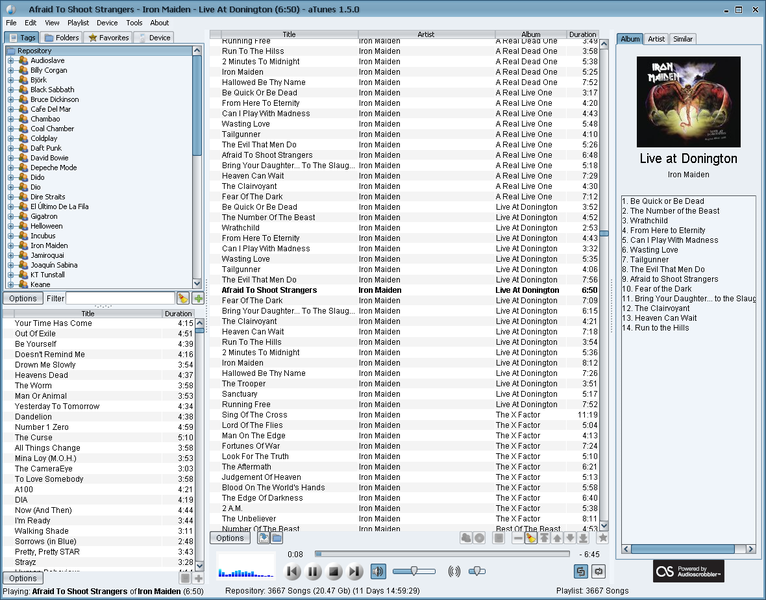
Task: Clear the filter with the broom icon
Action: coord(183,298)
